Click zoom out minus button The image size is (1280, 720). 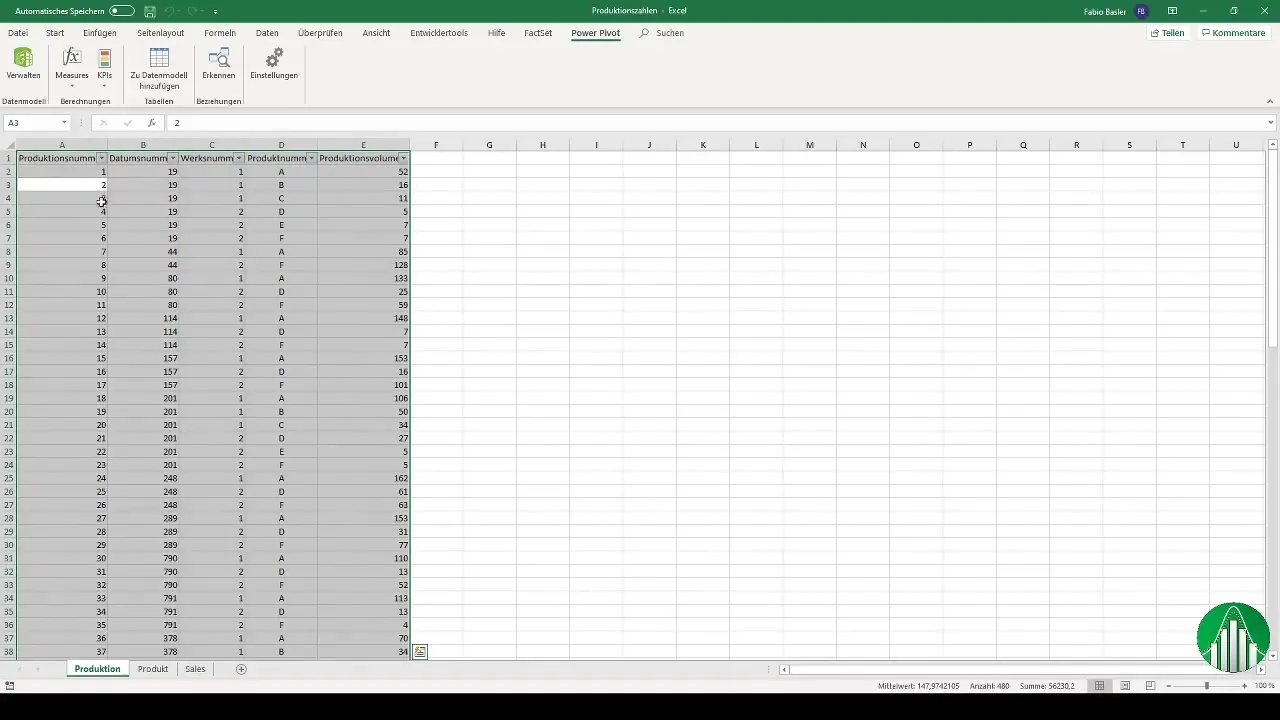point(1170,686)
